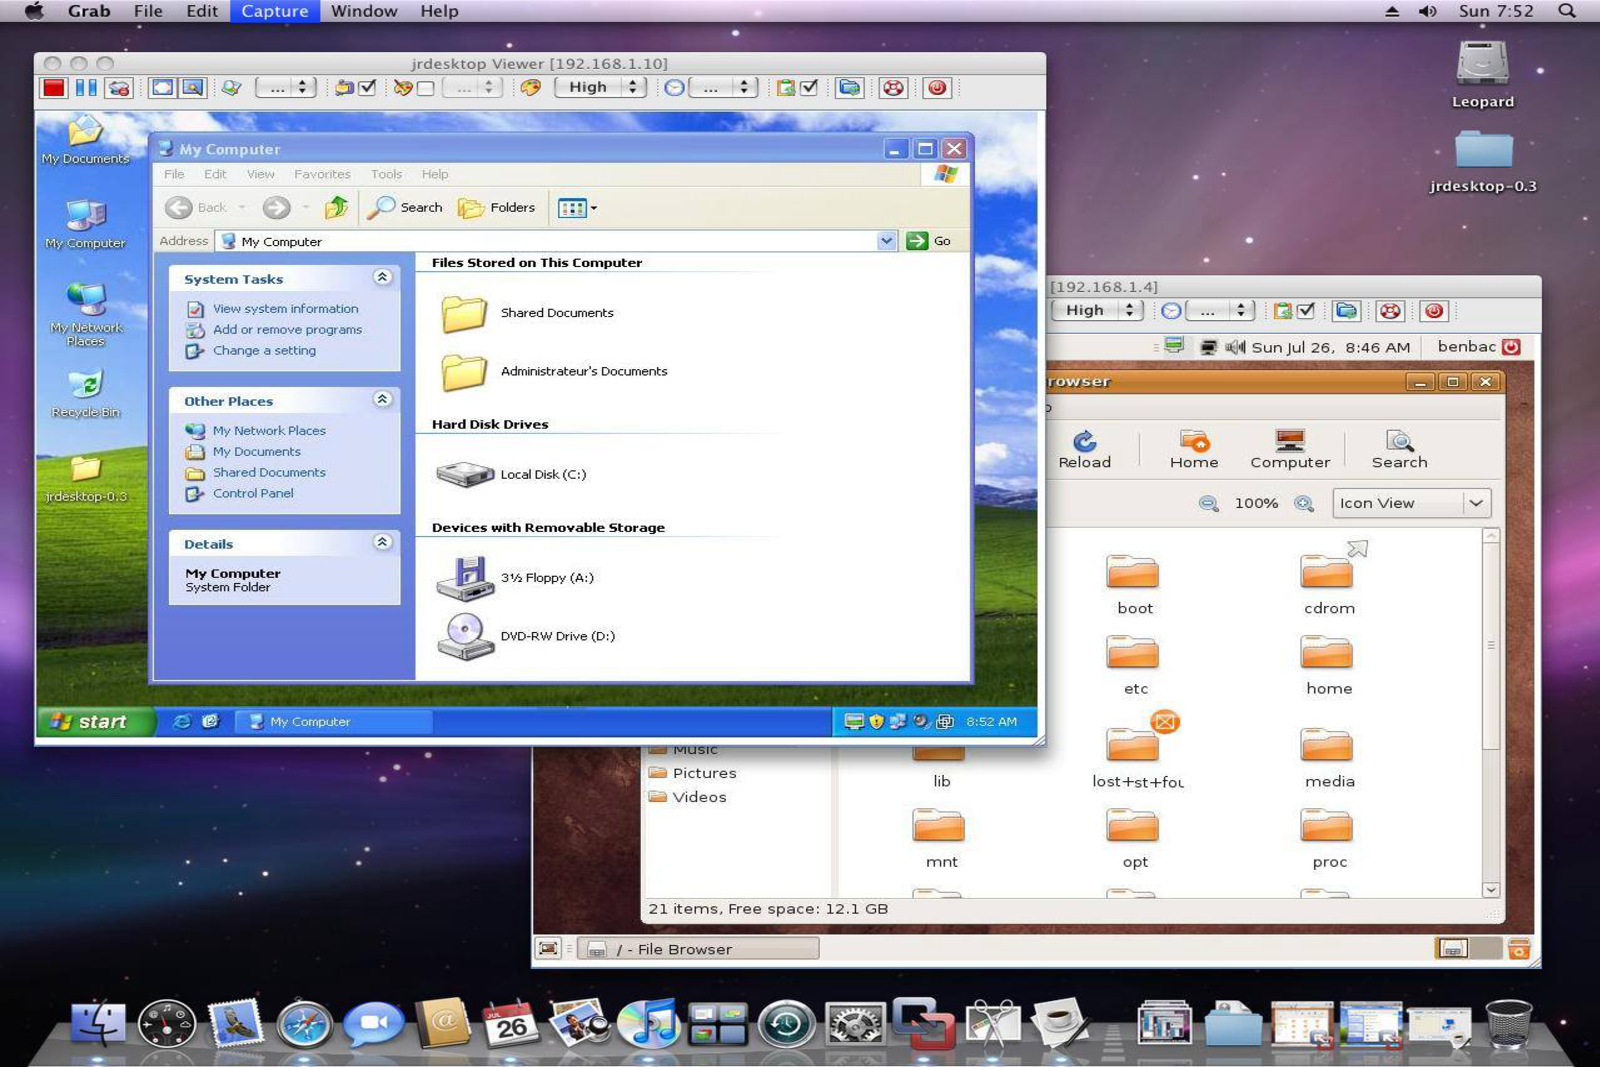
Task: Open the Views dropdown button in My Computer toolbar
Action: point(577,208)
